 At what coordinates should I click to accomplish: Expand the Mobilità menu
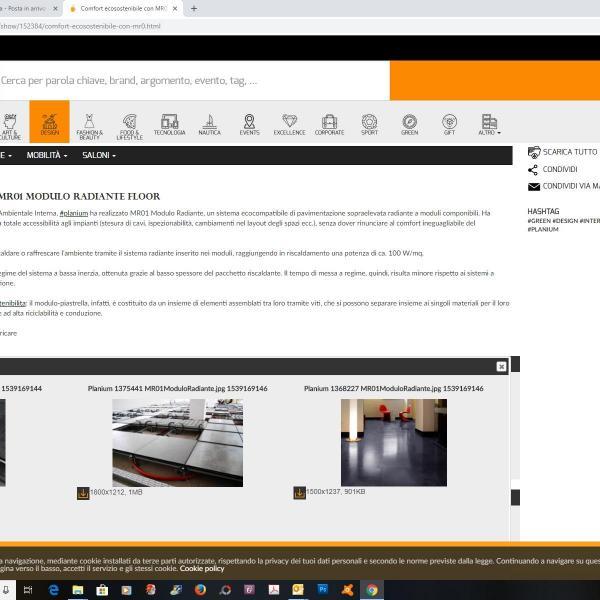pyautogui.click(x=47, y=155)
